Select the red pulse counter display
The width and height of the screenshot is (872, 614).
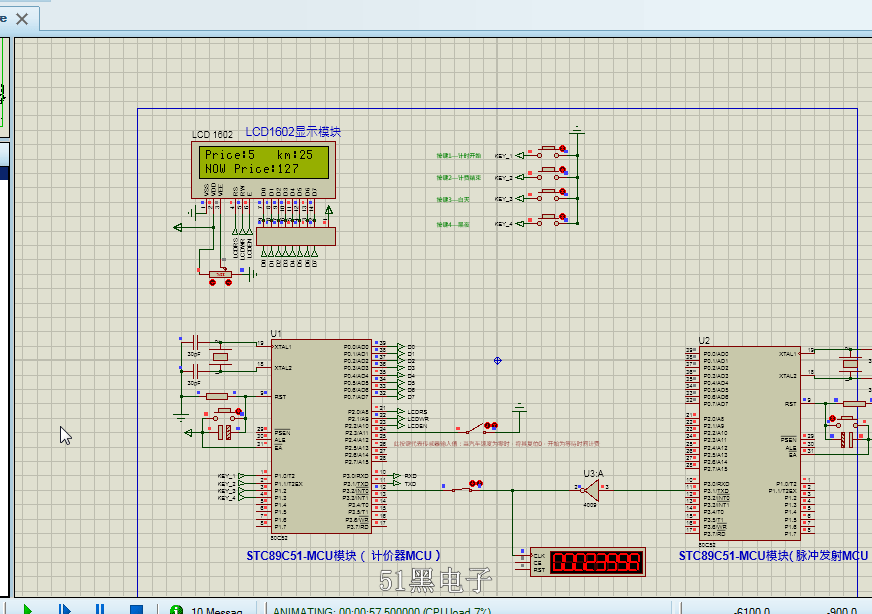(x=588, y=562)
